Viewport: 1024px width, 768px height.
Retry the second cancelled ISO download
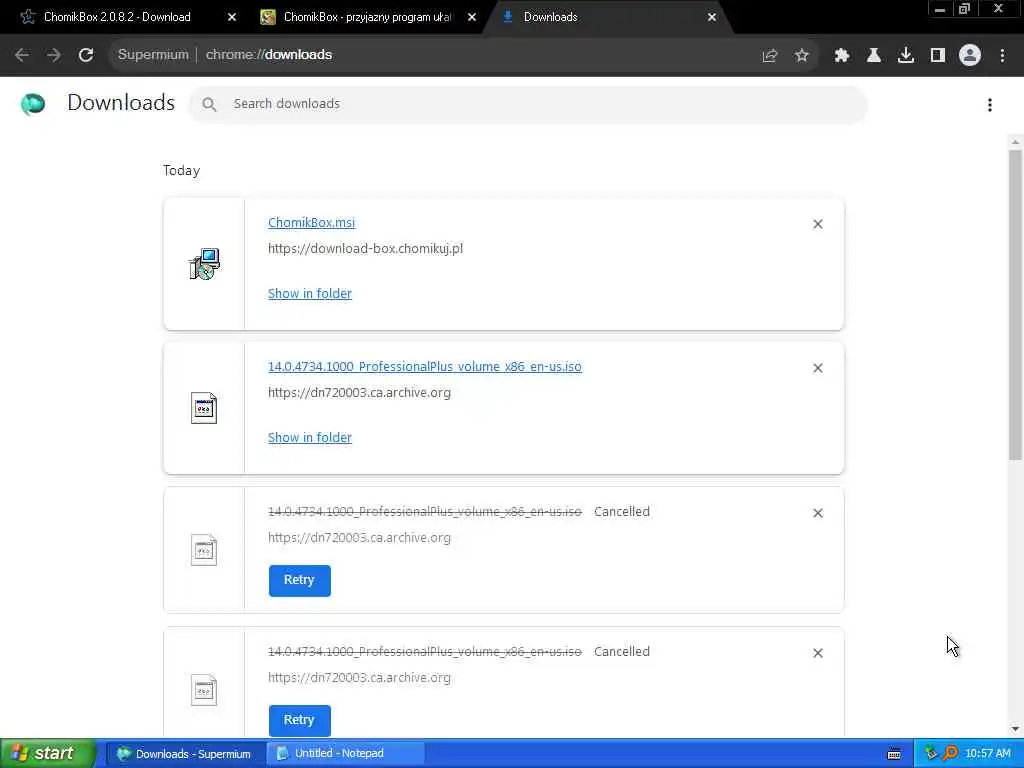tap(299, 720)
